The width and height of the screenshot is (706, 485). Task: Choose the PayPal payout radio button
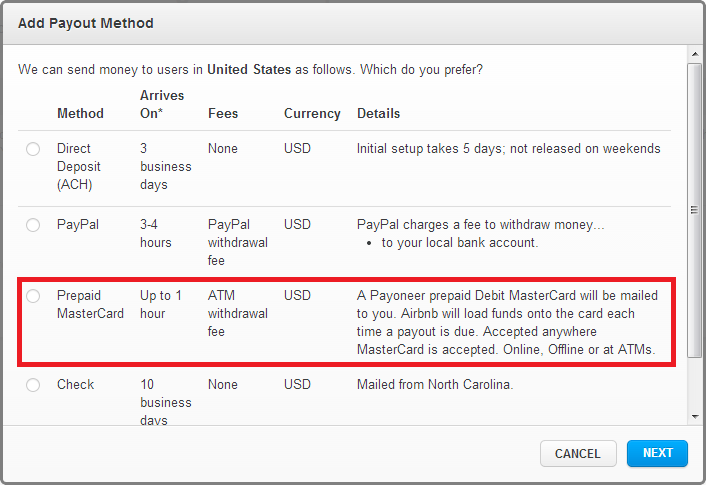(33, 225)
